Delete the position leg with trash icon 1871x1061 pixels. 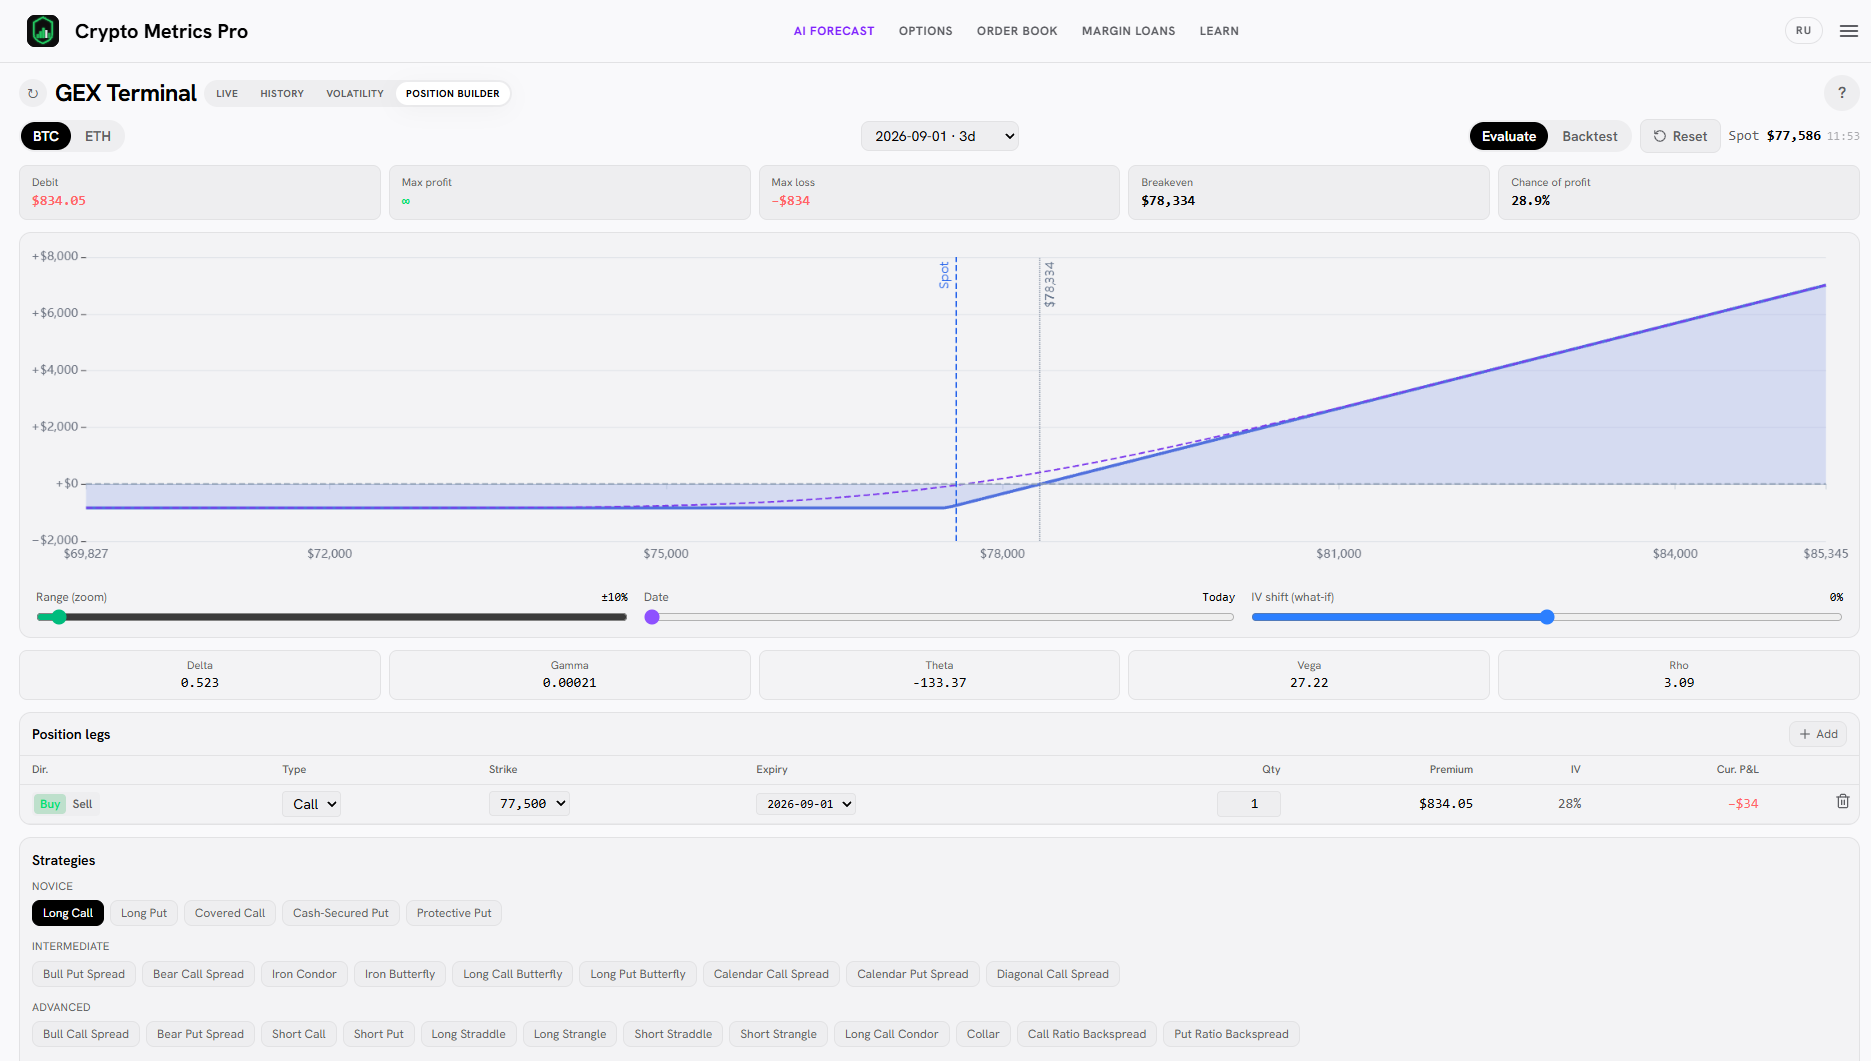point(1843,802)
